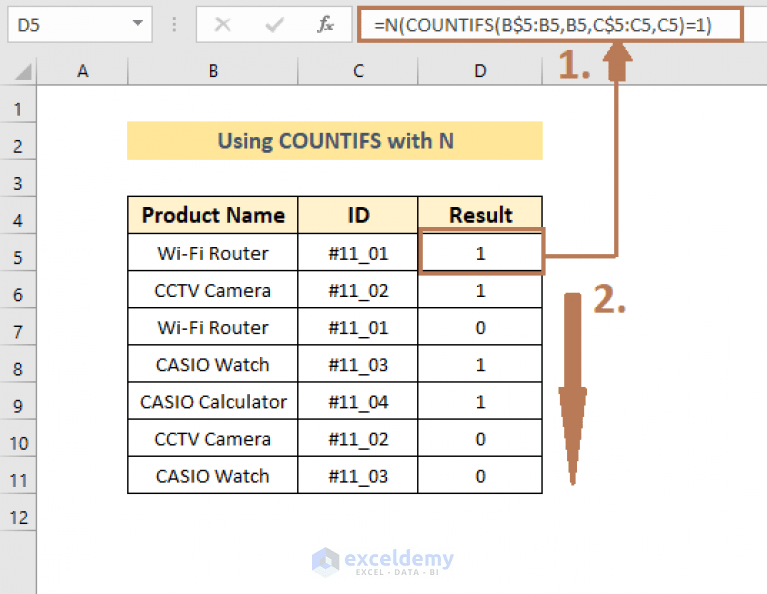
Task: Select result cell in row 10
Action: point(480,438)
